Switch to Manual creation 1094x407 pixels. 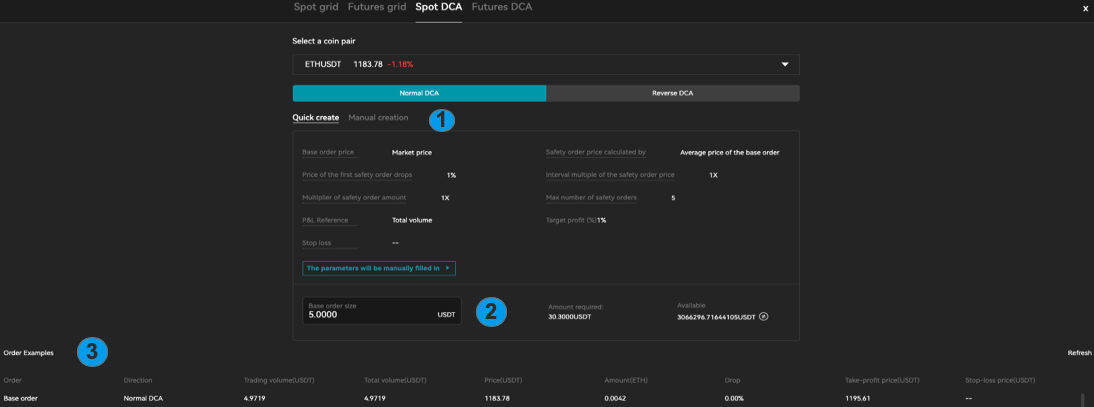pyautogui.click(x=378, y=118)
